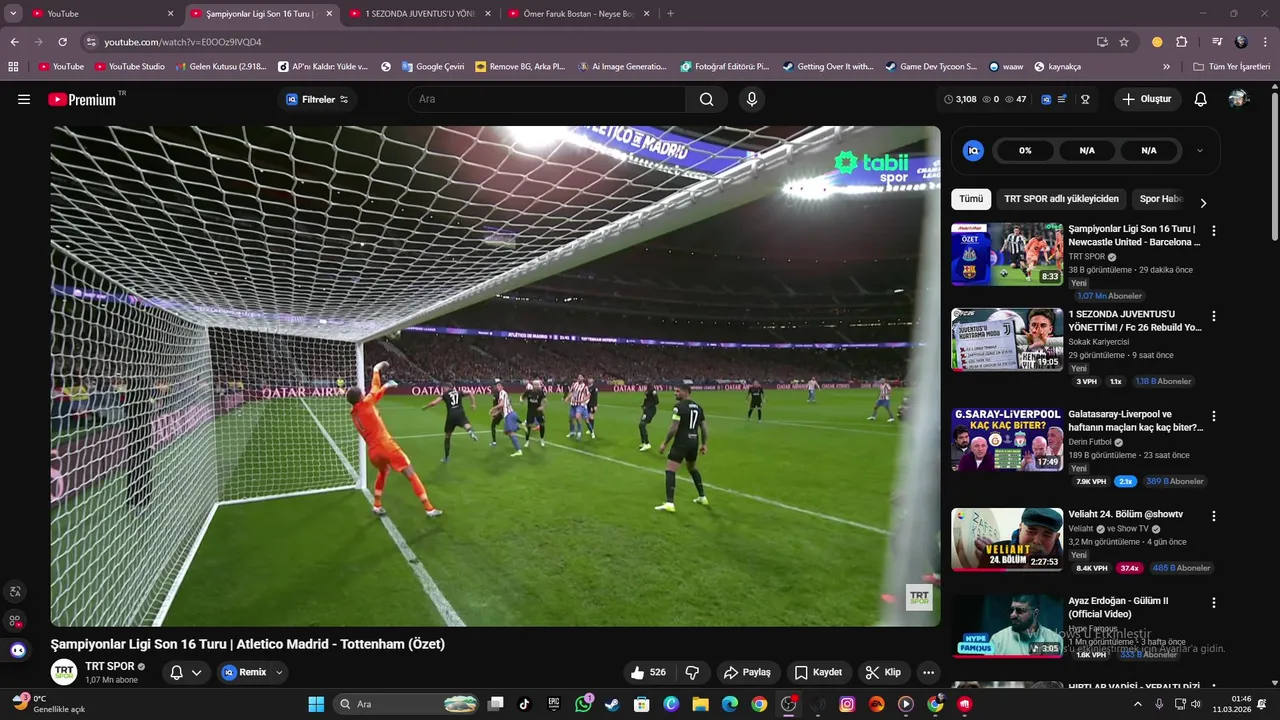The image size is (1280, 720).
Task: Click the YouTube search field
Action: (x=547, y=99)
